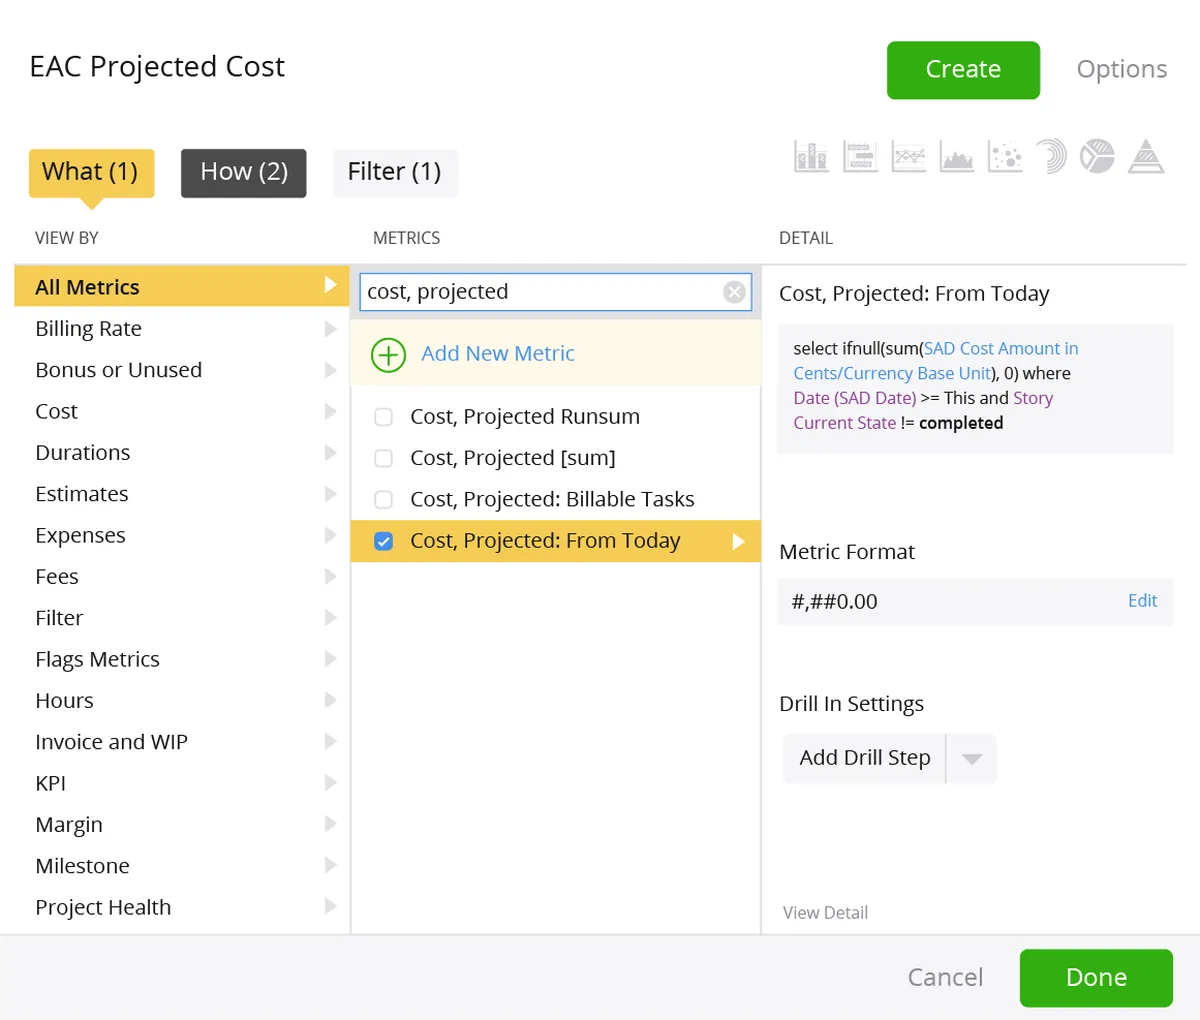
Task: Select the pyramid chart type
Action: 1146,157
